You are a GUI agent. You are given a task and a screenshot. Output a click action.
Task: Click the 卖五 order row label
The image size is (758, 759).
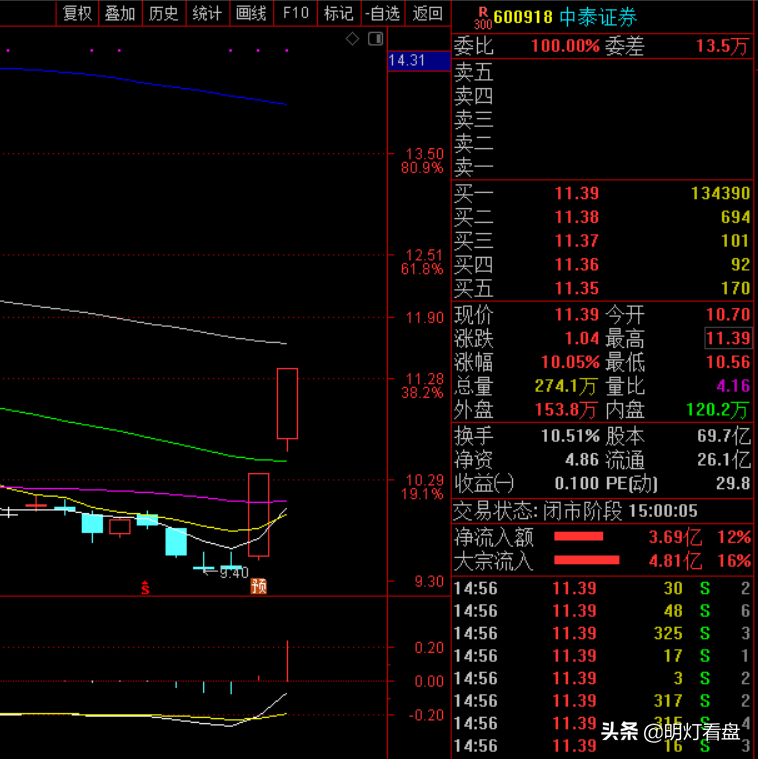point(474,72)
